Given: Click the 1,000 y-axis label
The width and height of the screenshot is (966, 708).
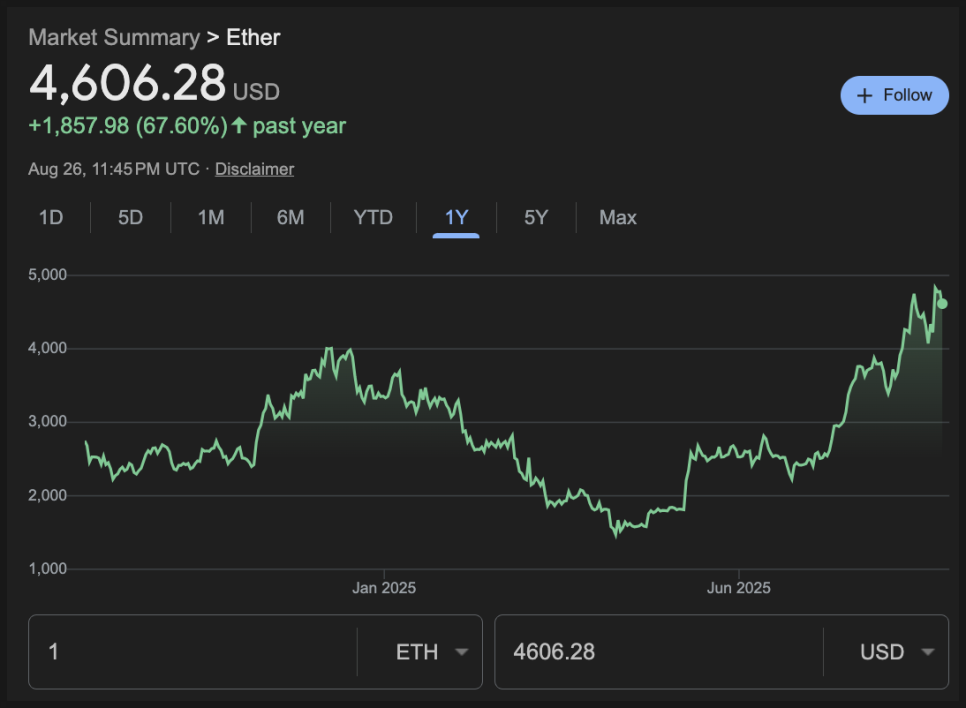Looking at the screenshot, I should pyautogui.click(x=47, y=569).
